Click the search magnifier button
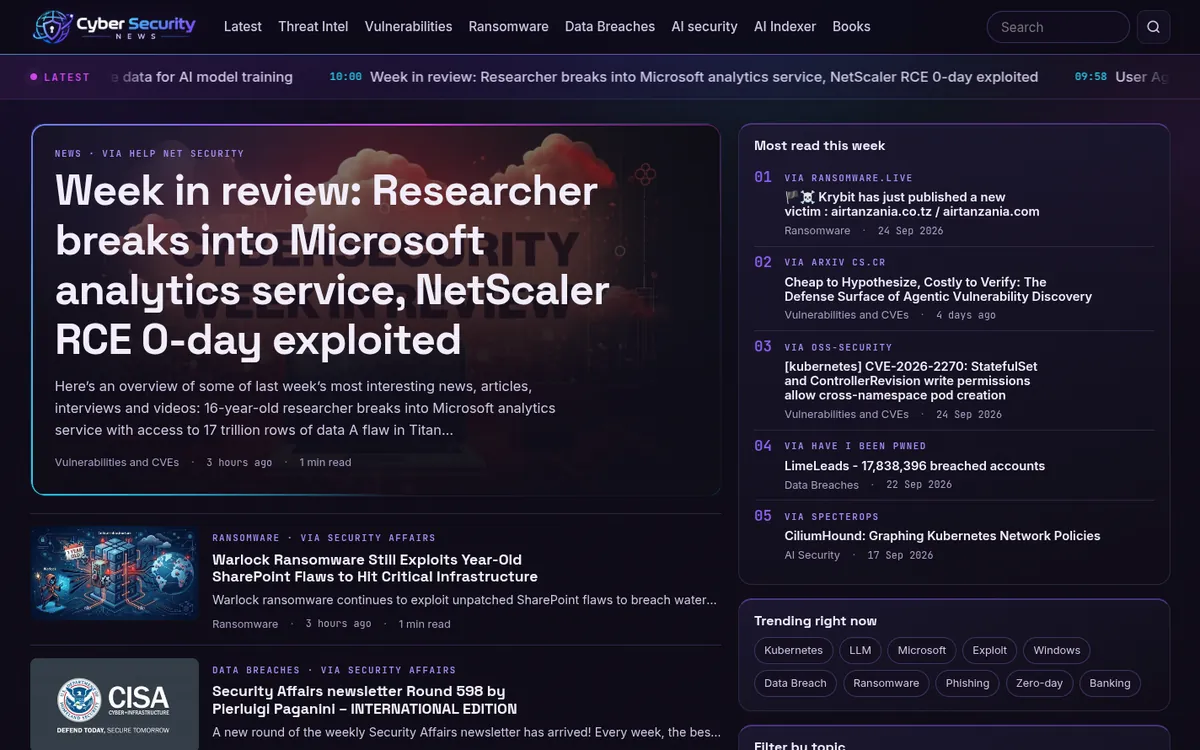The image size is (1200, 750). 1153,27
